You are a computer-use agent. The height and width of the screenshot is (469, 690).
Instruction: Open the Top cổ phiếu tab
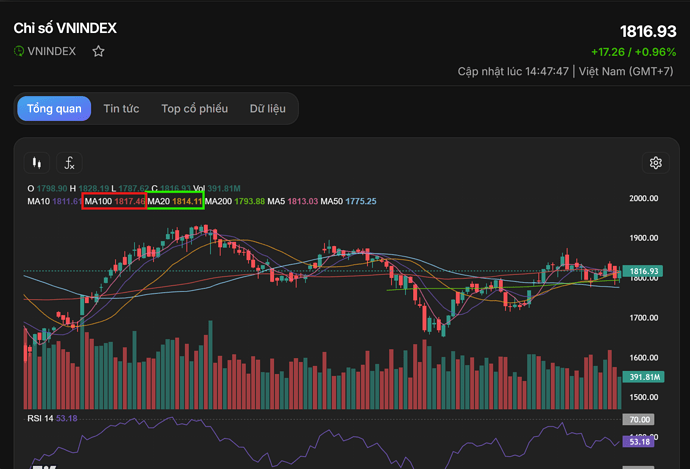coord(195,109)
